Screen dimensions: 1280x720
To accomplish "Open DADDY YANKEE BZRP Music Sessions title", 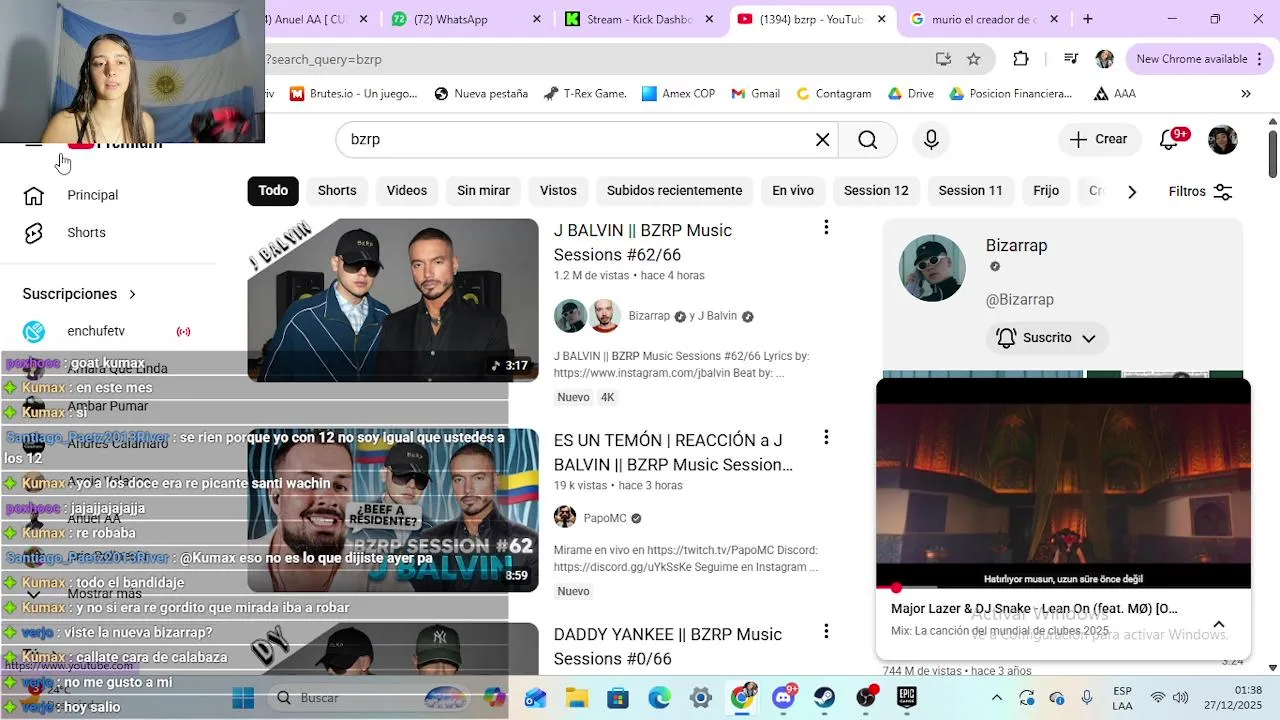I will coord(668,646).
